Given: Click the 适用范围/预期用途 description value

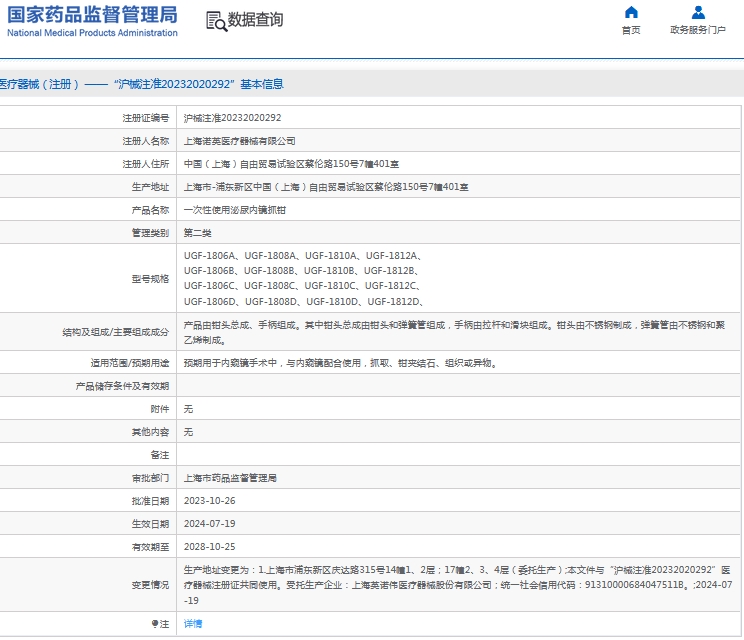Looking at the screenshot, I should click(340, 363).
